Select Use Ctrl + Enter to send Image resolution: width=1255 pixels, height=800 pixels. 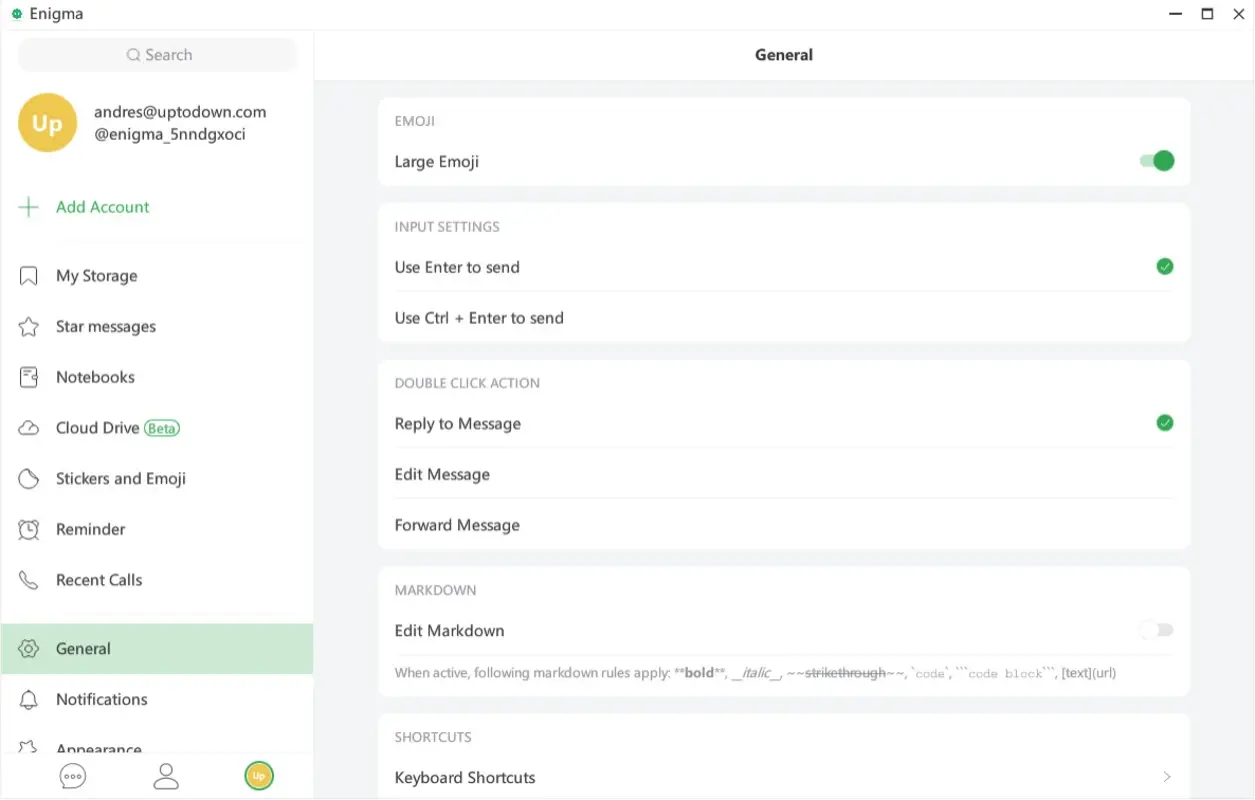tap(479, 317)
